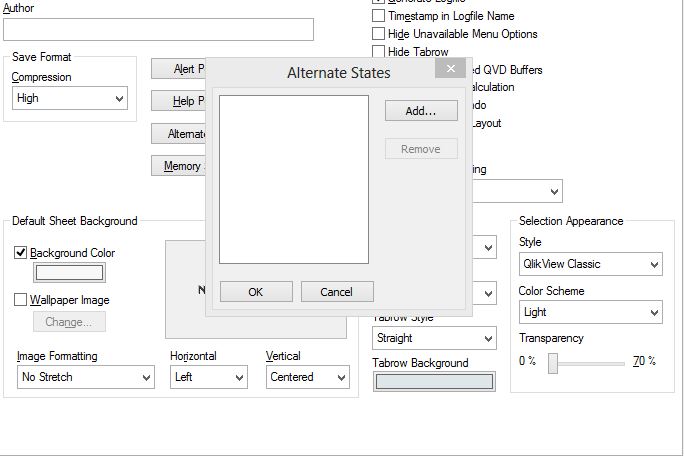
Task: Click the Background Color swatch
Action: click(x=69, y=272)
